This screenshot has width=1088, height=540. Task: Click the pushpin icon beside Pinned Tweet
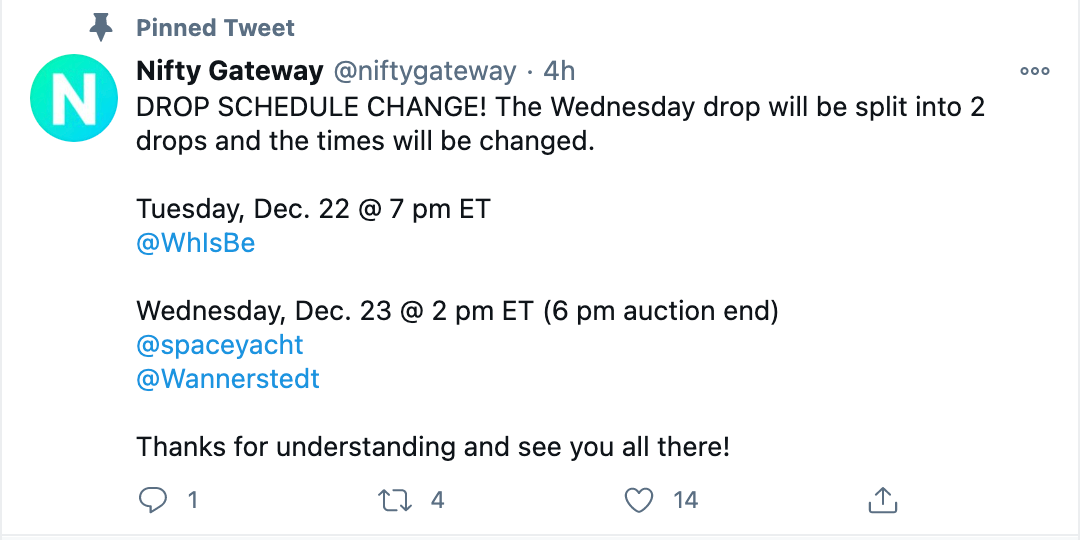click(x=101, y=27)
